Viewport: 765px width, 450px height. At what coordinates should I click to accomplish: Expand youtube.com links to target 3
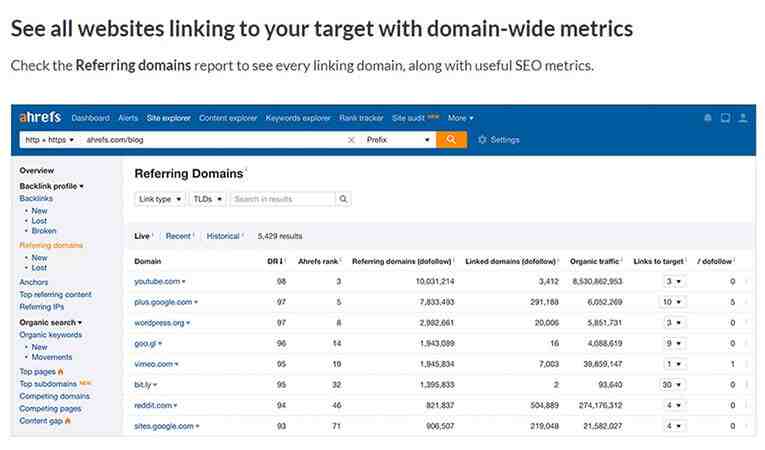[674, 281]
